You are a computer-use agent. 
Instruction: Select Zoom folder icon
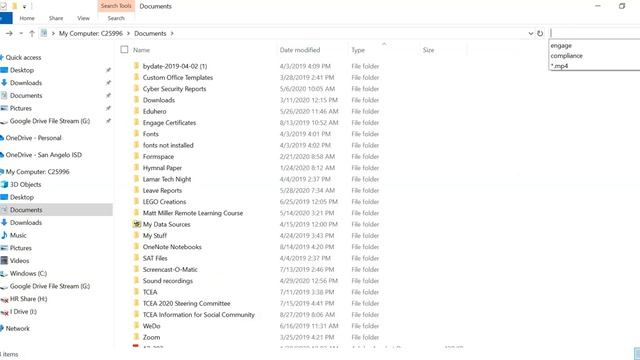(136, 337)
